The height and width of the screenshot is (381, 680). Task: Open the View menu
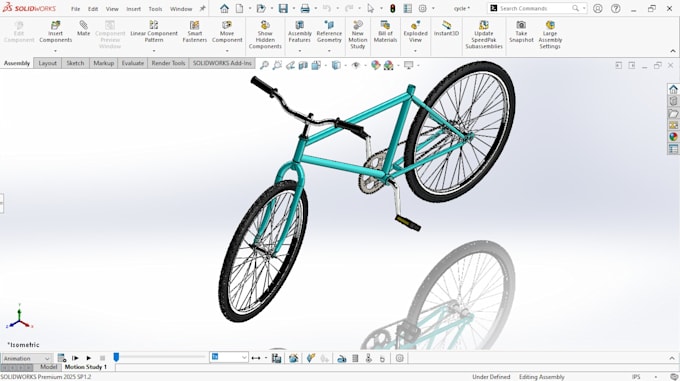point(112,9)
